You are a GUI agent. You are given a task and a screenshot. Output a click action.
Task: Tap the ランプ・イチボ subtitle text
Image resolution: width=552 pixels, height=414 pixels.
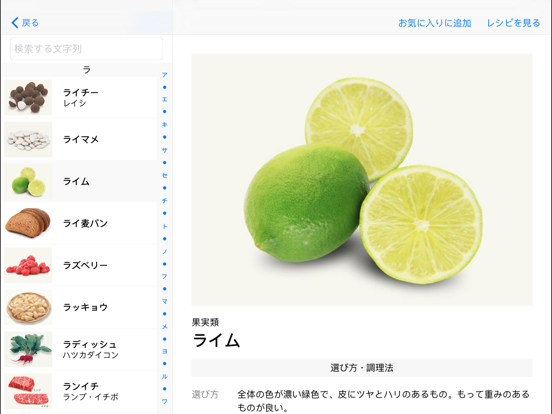pyautogui.click(x=90, y=397)
